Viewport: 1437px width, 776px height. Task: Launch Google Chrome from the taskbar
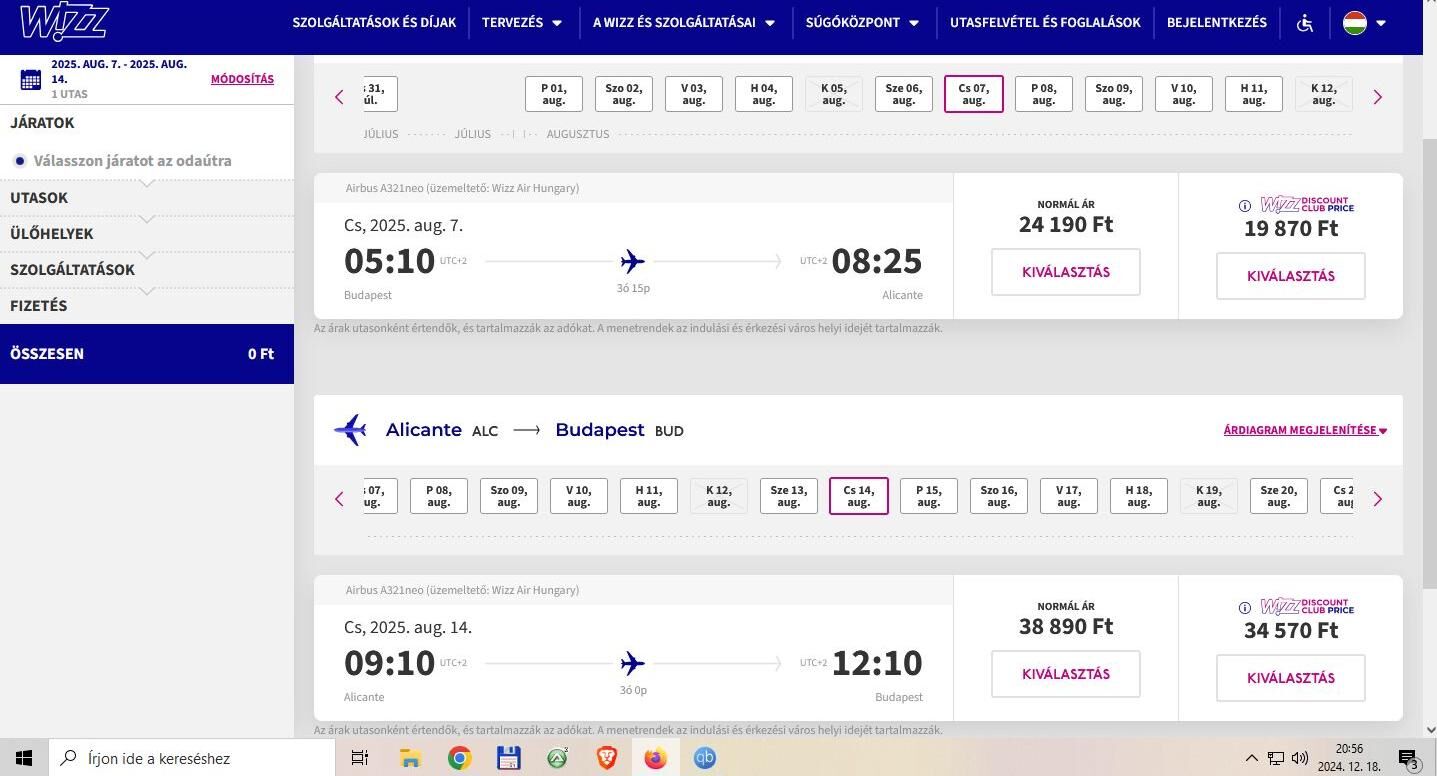(x=459, y=758)
